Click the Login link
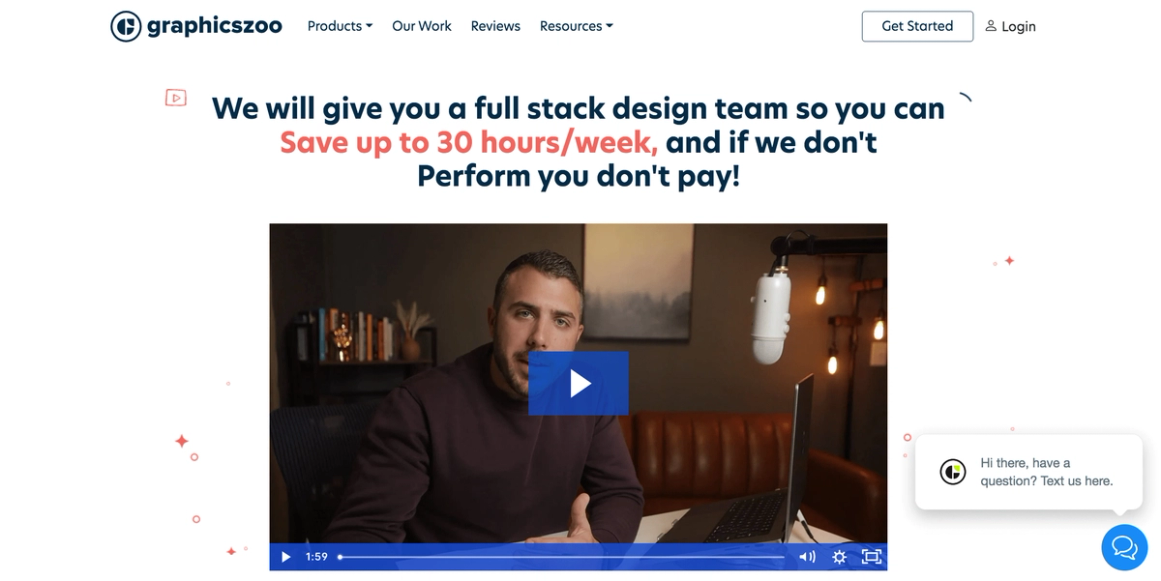1161x581 pixels. 1018,27
